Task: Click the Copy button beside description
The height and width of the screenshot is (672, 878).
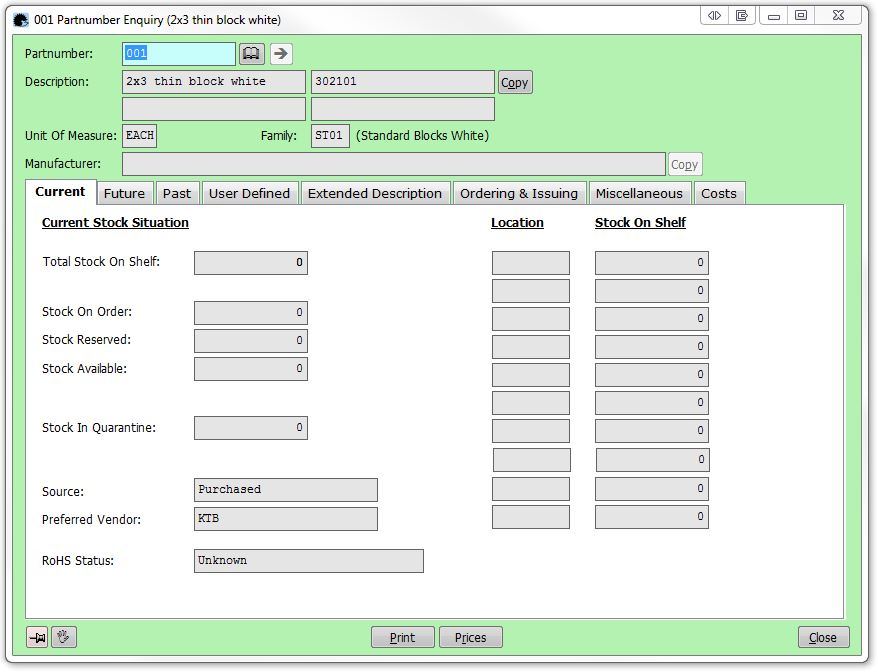Action: 515,82
